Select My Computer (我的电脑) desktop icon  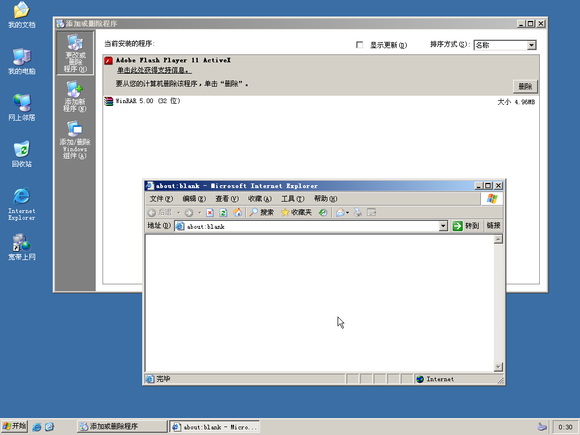[22, 61]
